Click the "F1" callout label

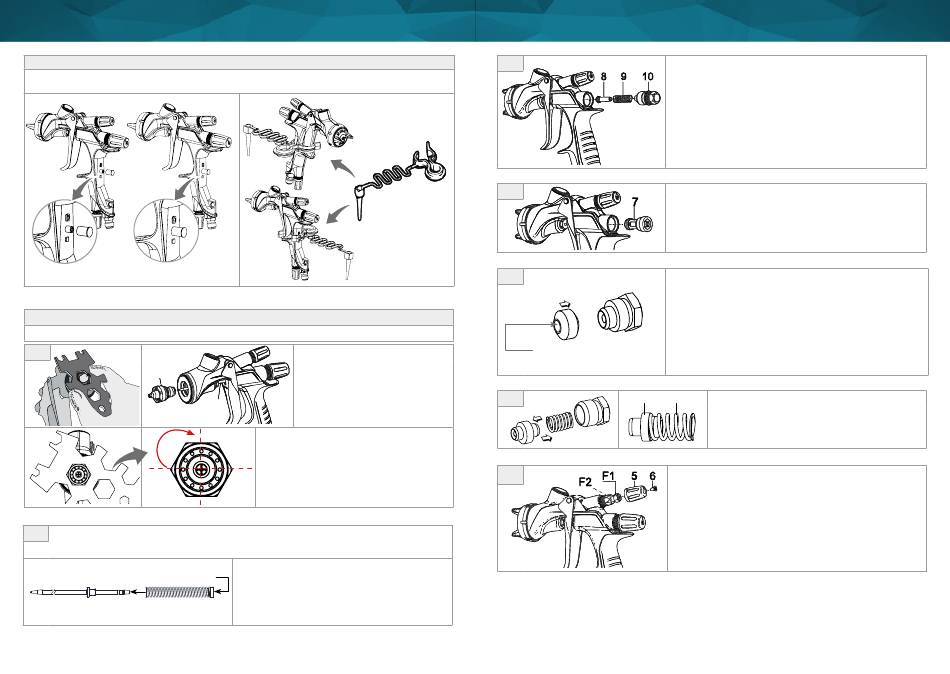tap(608, 476)
